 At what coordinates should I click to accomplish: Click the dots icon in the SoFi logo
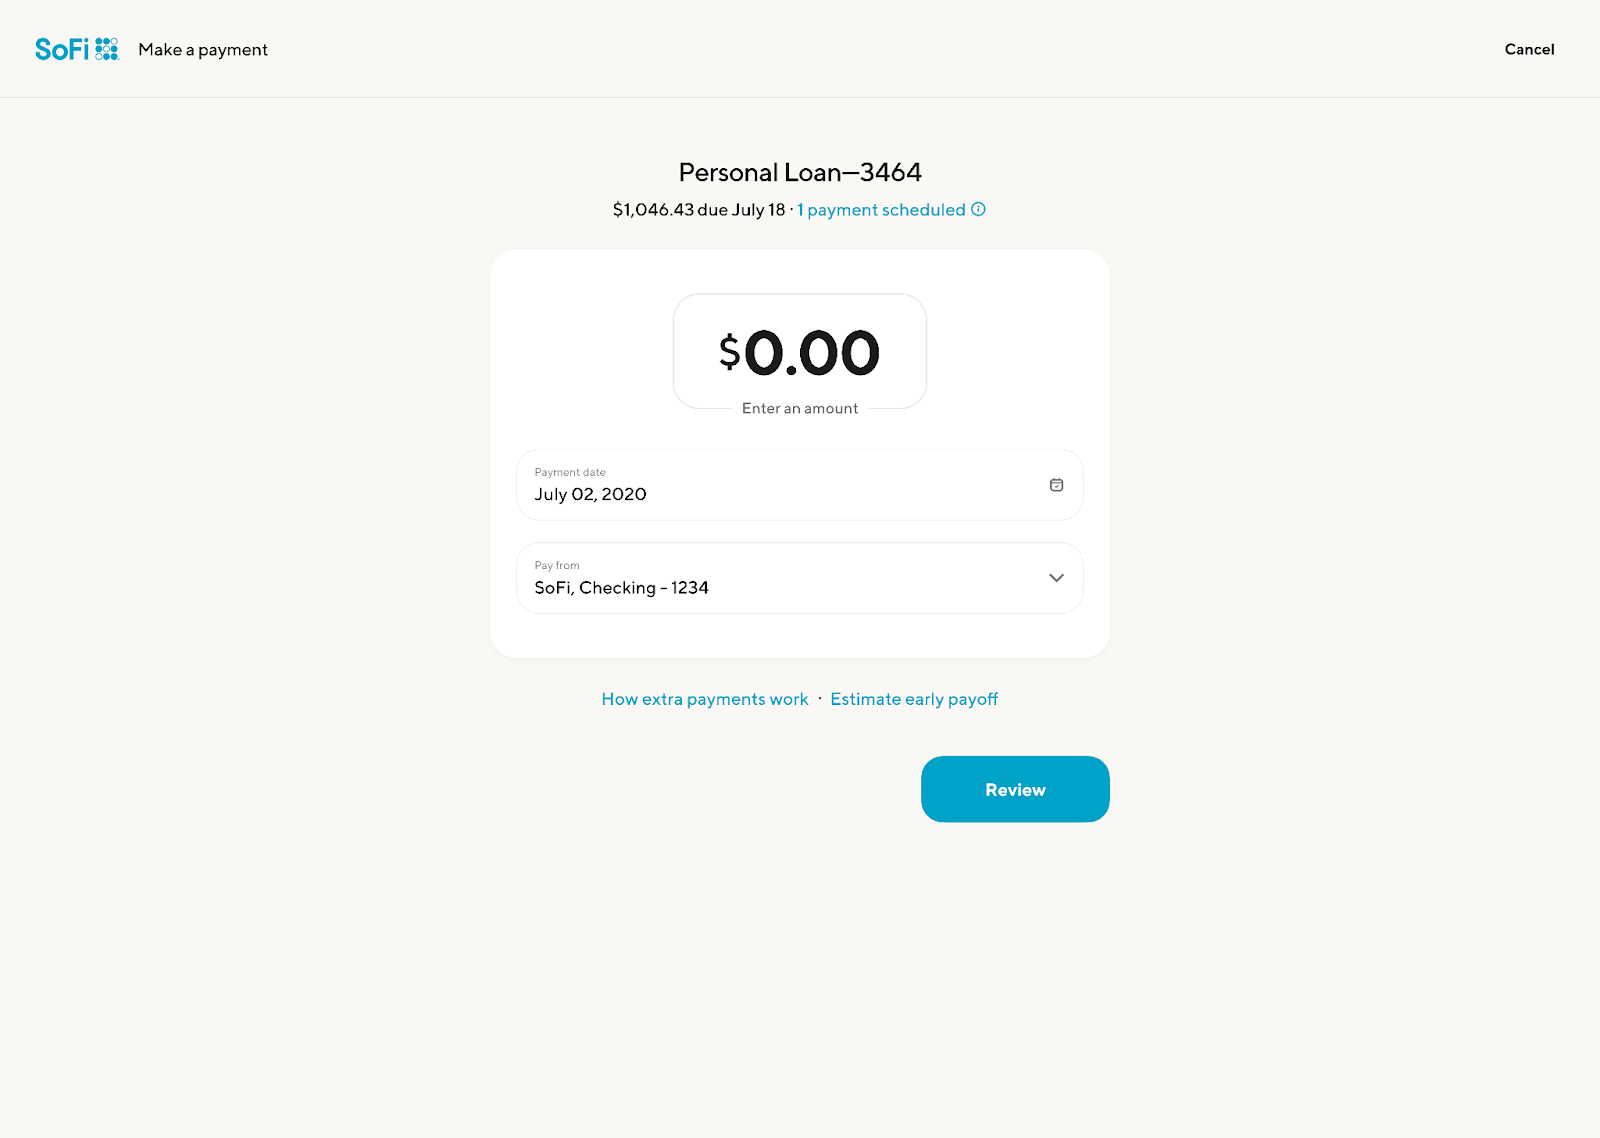(x=107, y=48)
